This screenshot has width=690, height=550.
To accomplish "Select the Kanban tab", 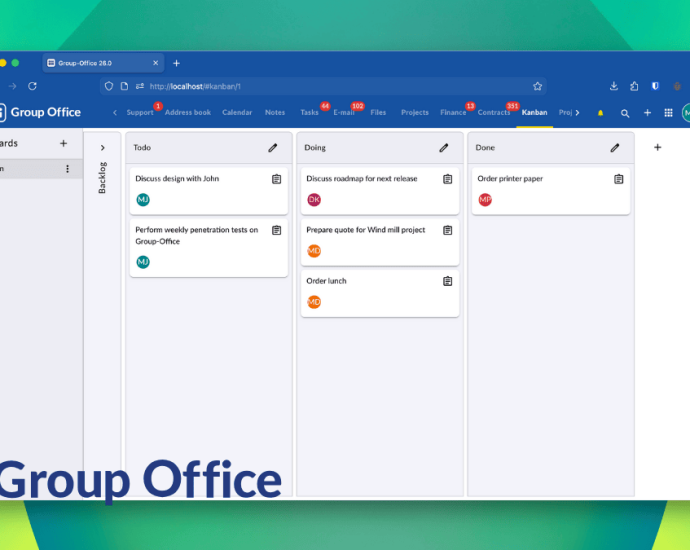I will (x=535, y=113).
